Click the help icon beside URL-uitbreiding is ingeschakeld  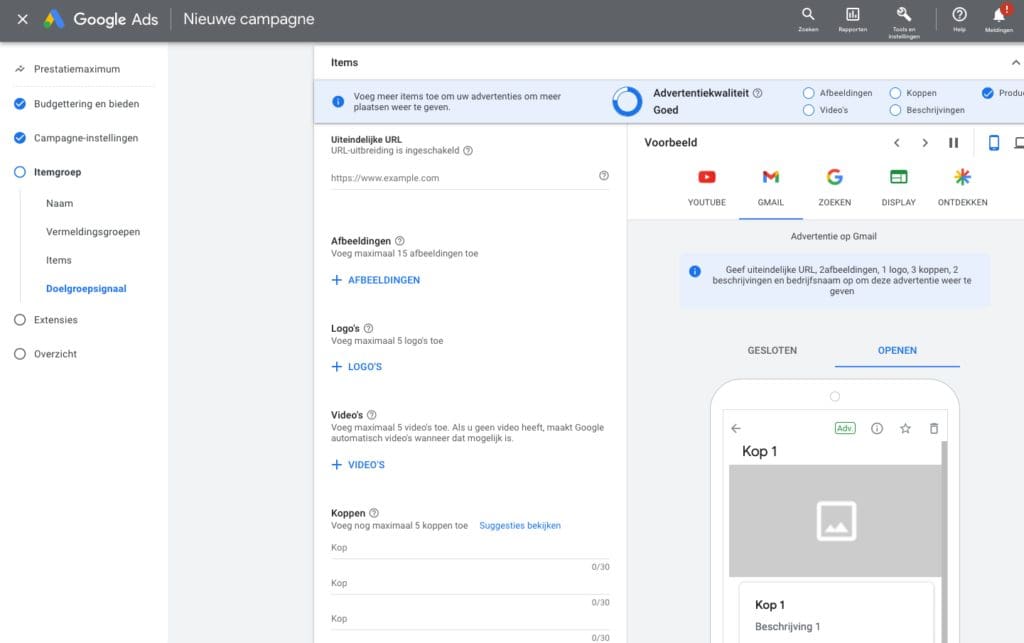468,151
